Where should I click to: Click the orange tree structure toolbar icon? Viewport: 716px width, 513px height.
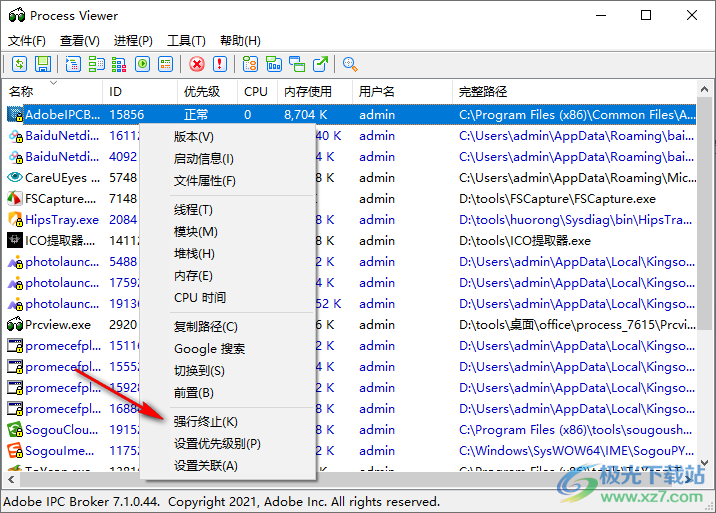click(x=250, y=64)
